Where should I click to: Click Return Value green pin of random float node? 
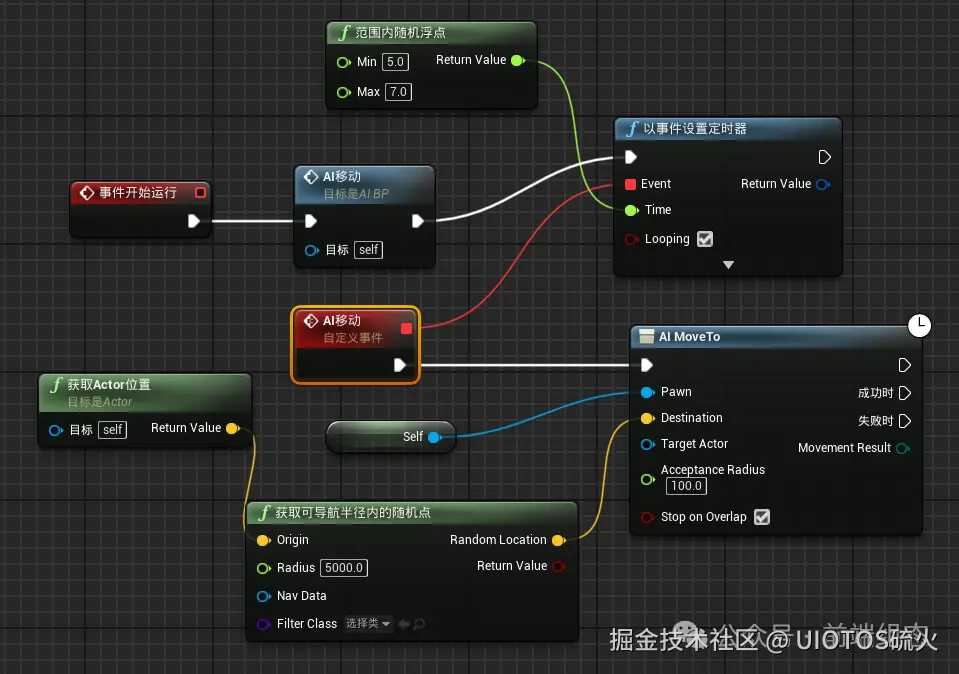pyautogui.click(x=518, y=60)
